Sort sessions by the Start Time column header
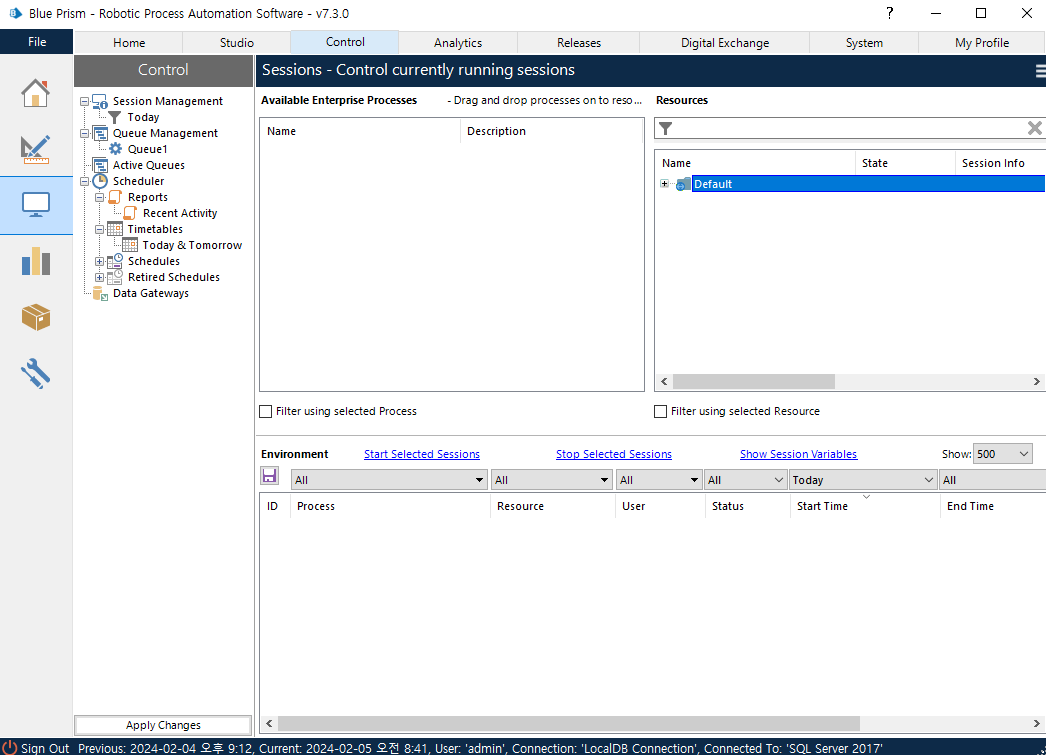The height and width of the screenshot is (755, 1046). pos(865,506)
